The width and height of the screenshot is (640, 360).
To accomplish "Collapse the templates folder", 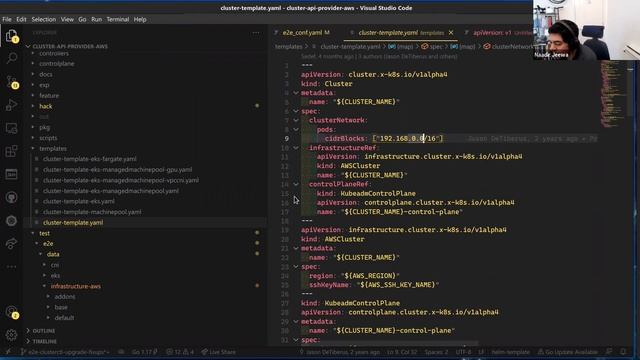I will 53,149.
